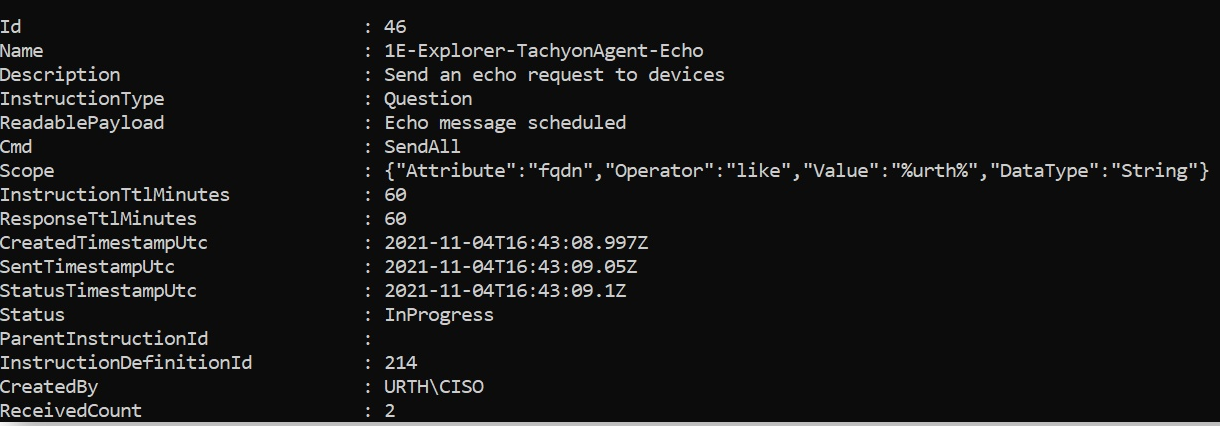
Task: Click the ReceivedCount field label
Action: pos(71,411)
